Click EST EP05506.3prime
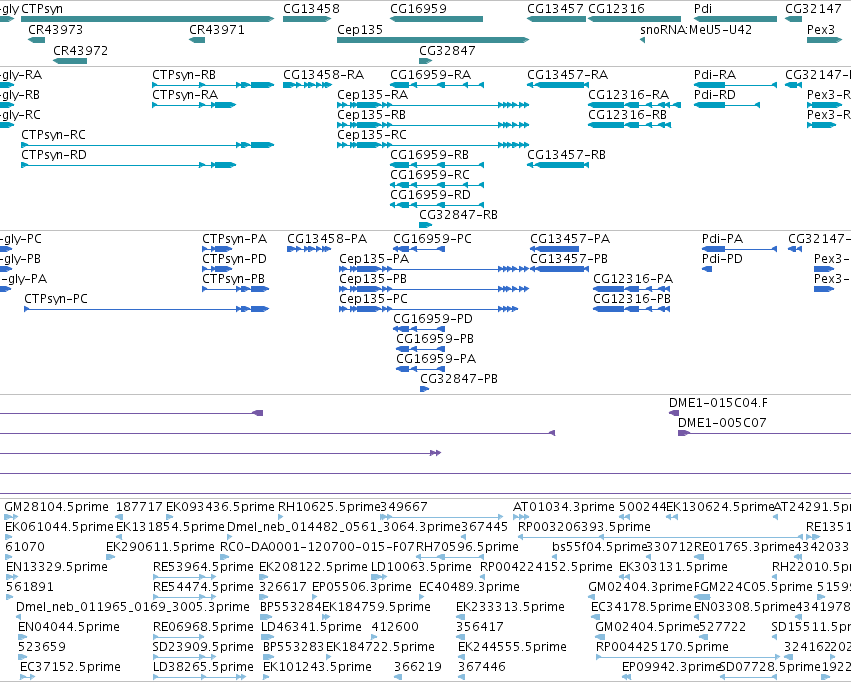This screenshot has width=851, height=682. (x=361, y=588)
